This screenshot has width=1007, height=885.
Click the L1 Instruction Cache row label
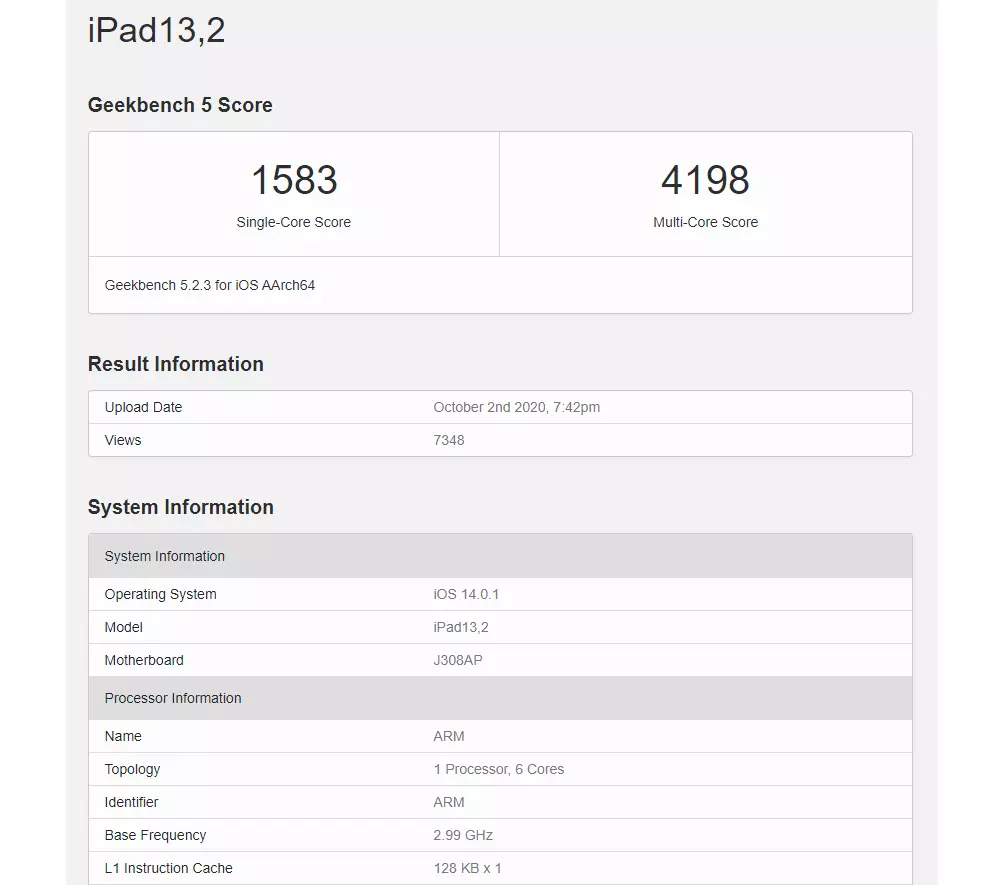168,868
